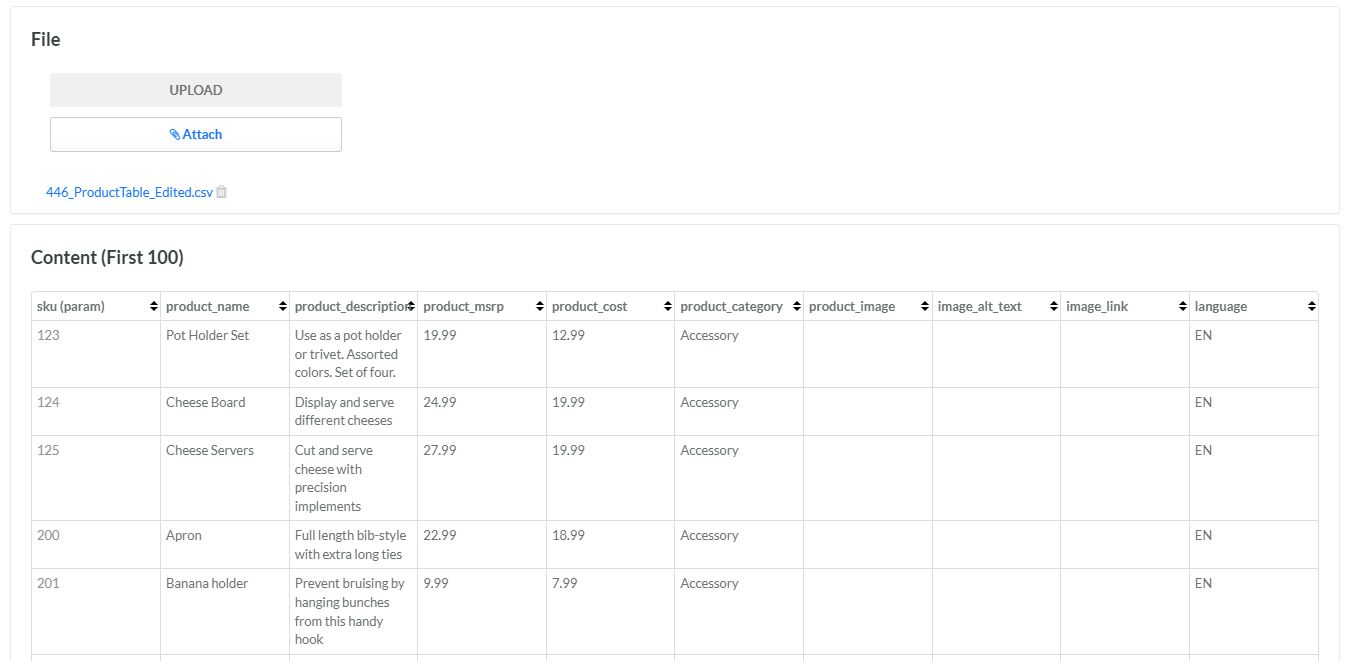This screenshot has width=1348, height=661.
Task: Click sort arrows in sku (param) column
Action: coord(154,307)
